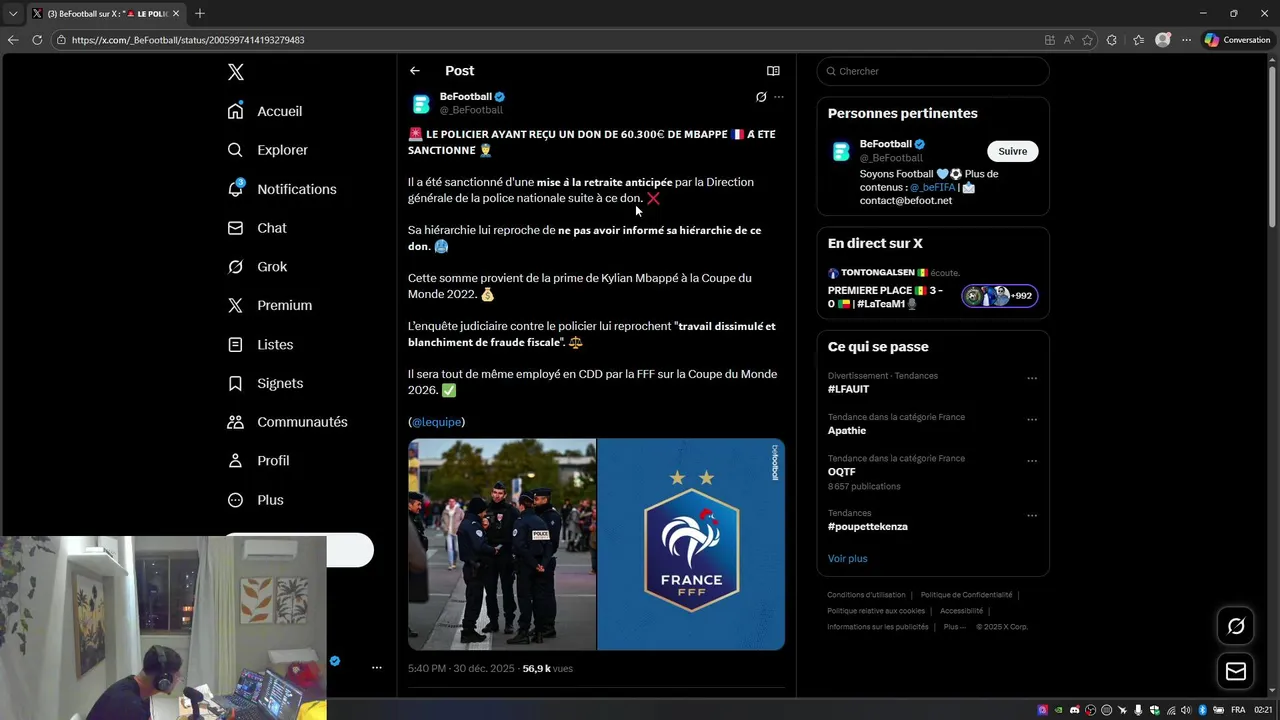This screenshot has width=1280, height=720.
Task: Click the address bar URL
Action: point(188,40)
